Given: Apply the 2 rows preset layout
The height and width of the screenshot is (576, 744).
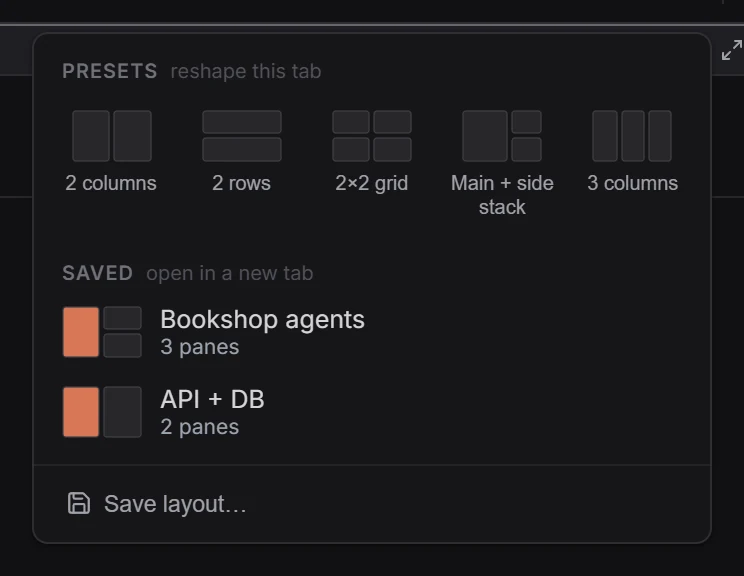Looking at the screenshot, I should click(242, 151).
